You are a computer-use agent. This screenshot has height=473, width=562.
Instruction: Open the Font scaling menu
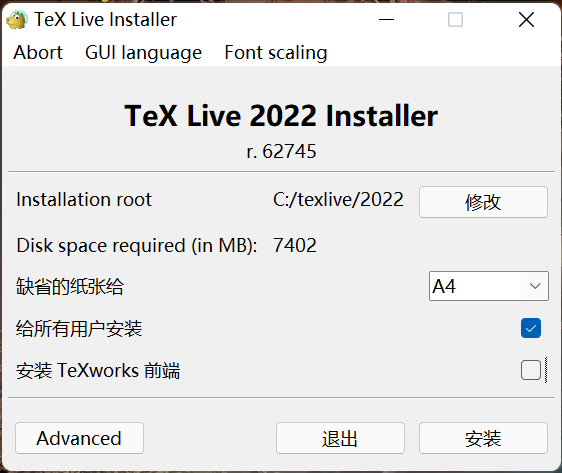tap(276, 53)
